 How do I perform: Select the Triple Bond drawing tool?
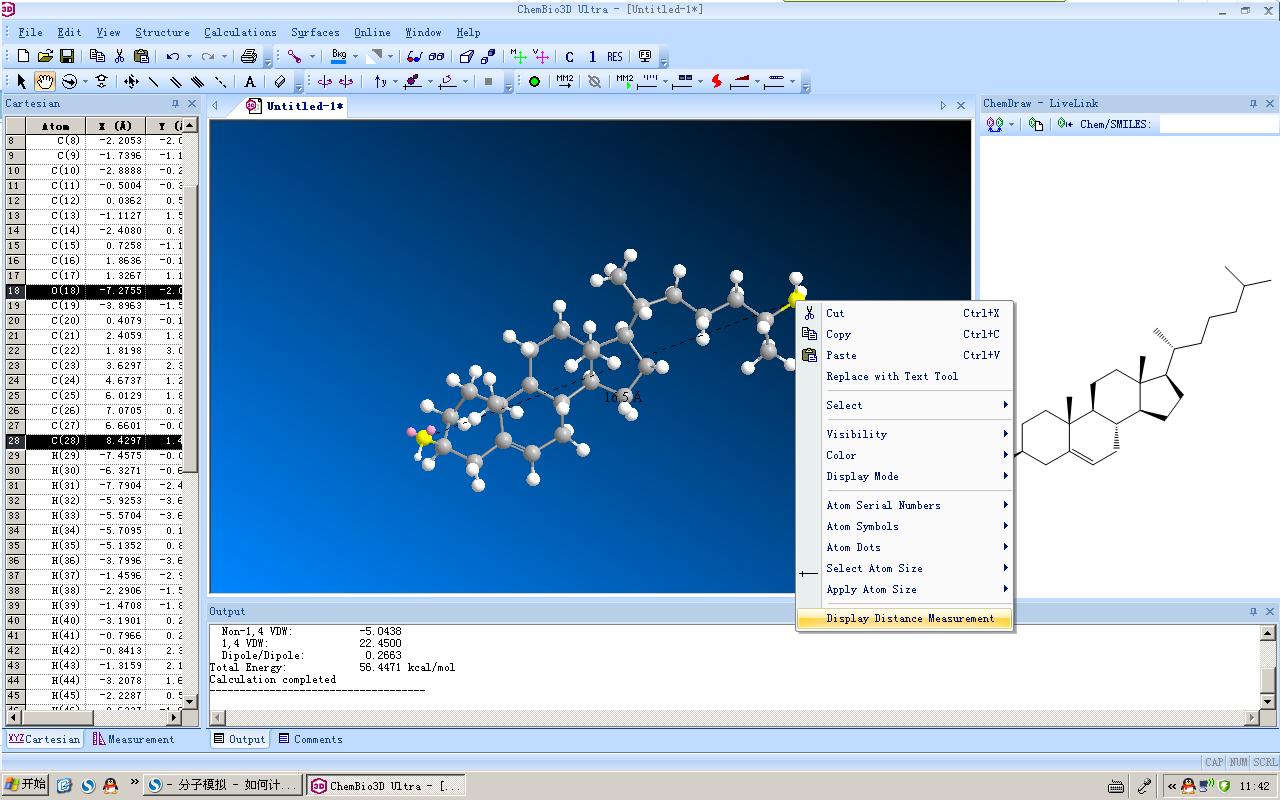[x=197, y=82]
